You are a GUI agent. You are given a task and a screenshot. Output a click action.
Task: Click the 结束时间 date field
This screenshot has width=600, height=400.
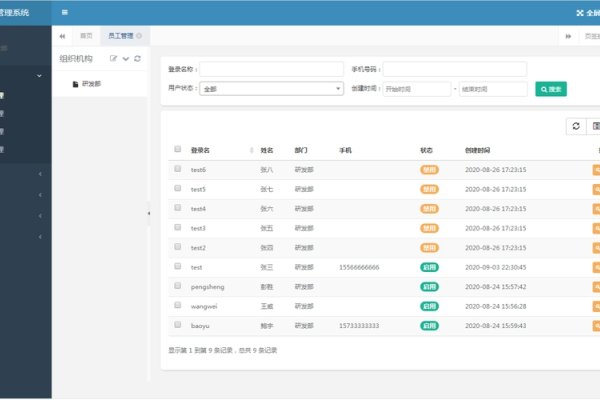point(493,89)
